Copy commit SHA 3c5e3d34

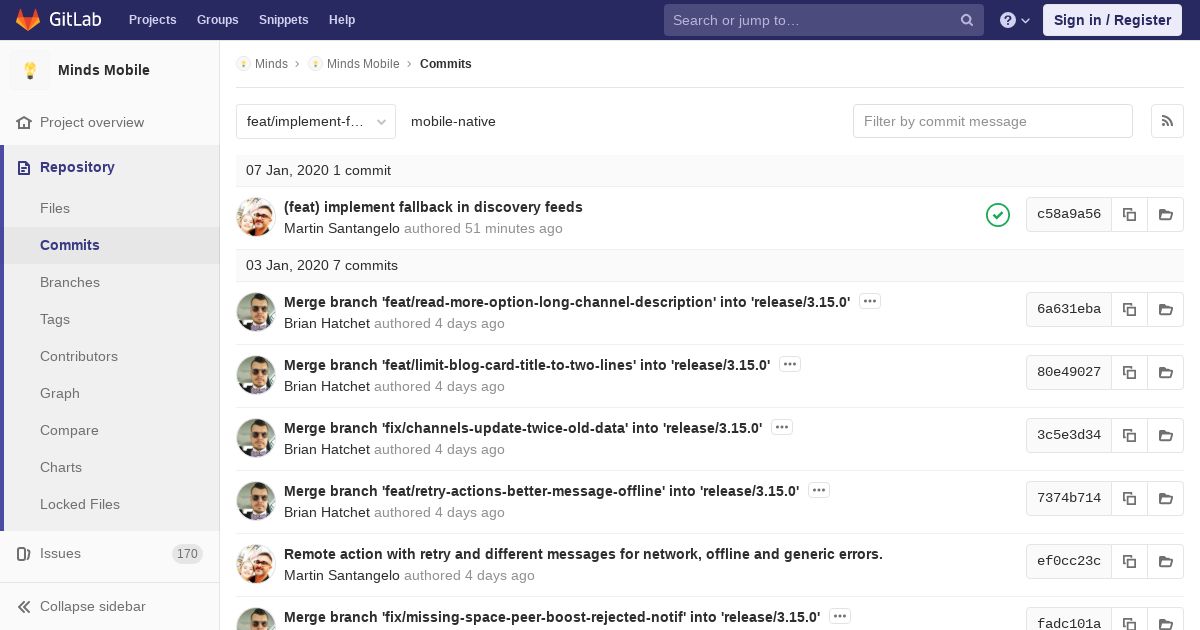(x=1129, y=436)
